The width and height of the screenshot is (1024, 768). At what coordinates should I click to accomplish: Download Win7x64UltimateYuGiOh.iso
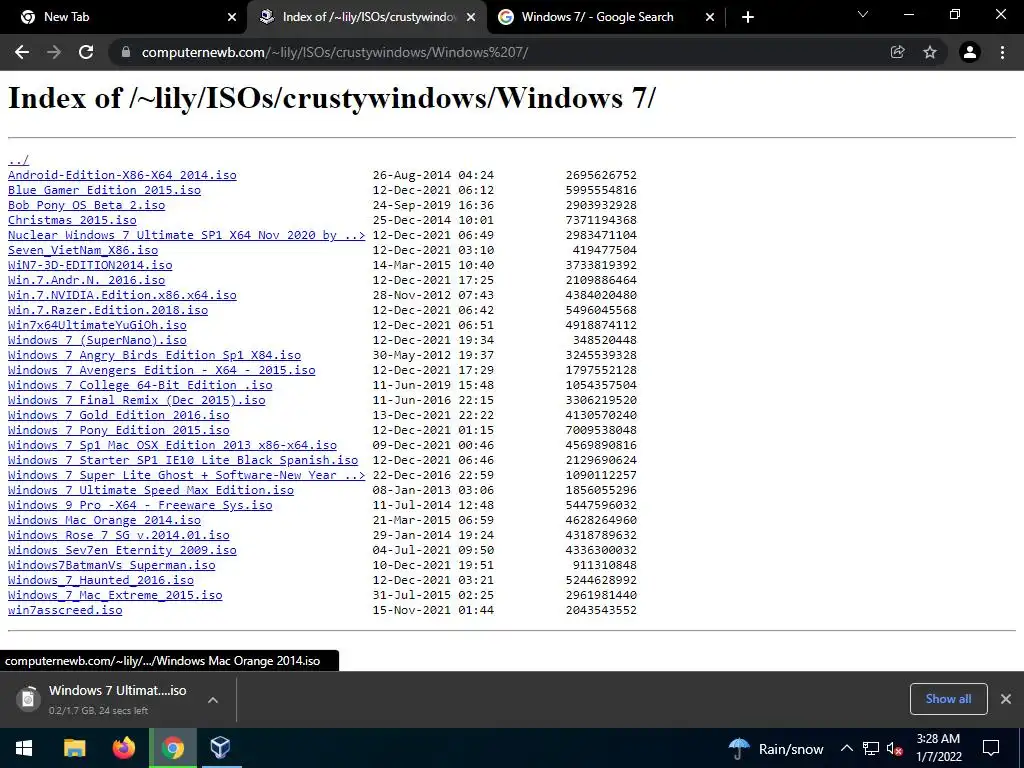coord(97,325)
